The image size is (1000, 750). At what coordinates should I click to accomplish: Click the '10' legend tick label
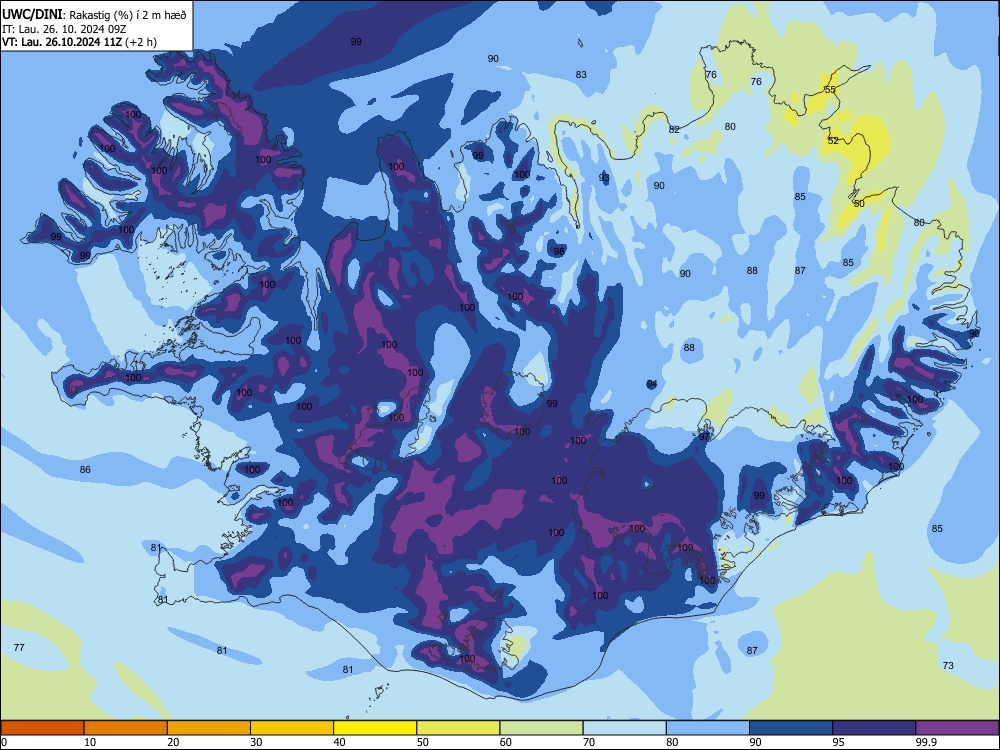pyautogui.click(x=90, y=742)
